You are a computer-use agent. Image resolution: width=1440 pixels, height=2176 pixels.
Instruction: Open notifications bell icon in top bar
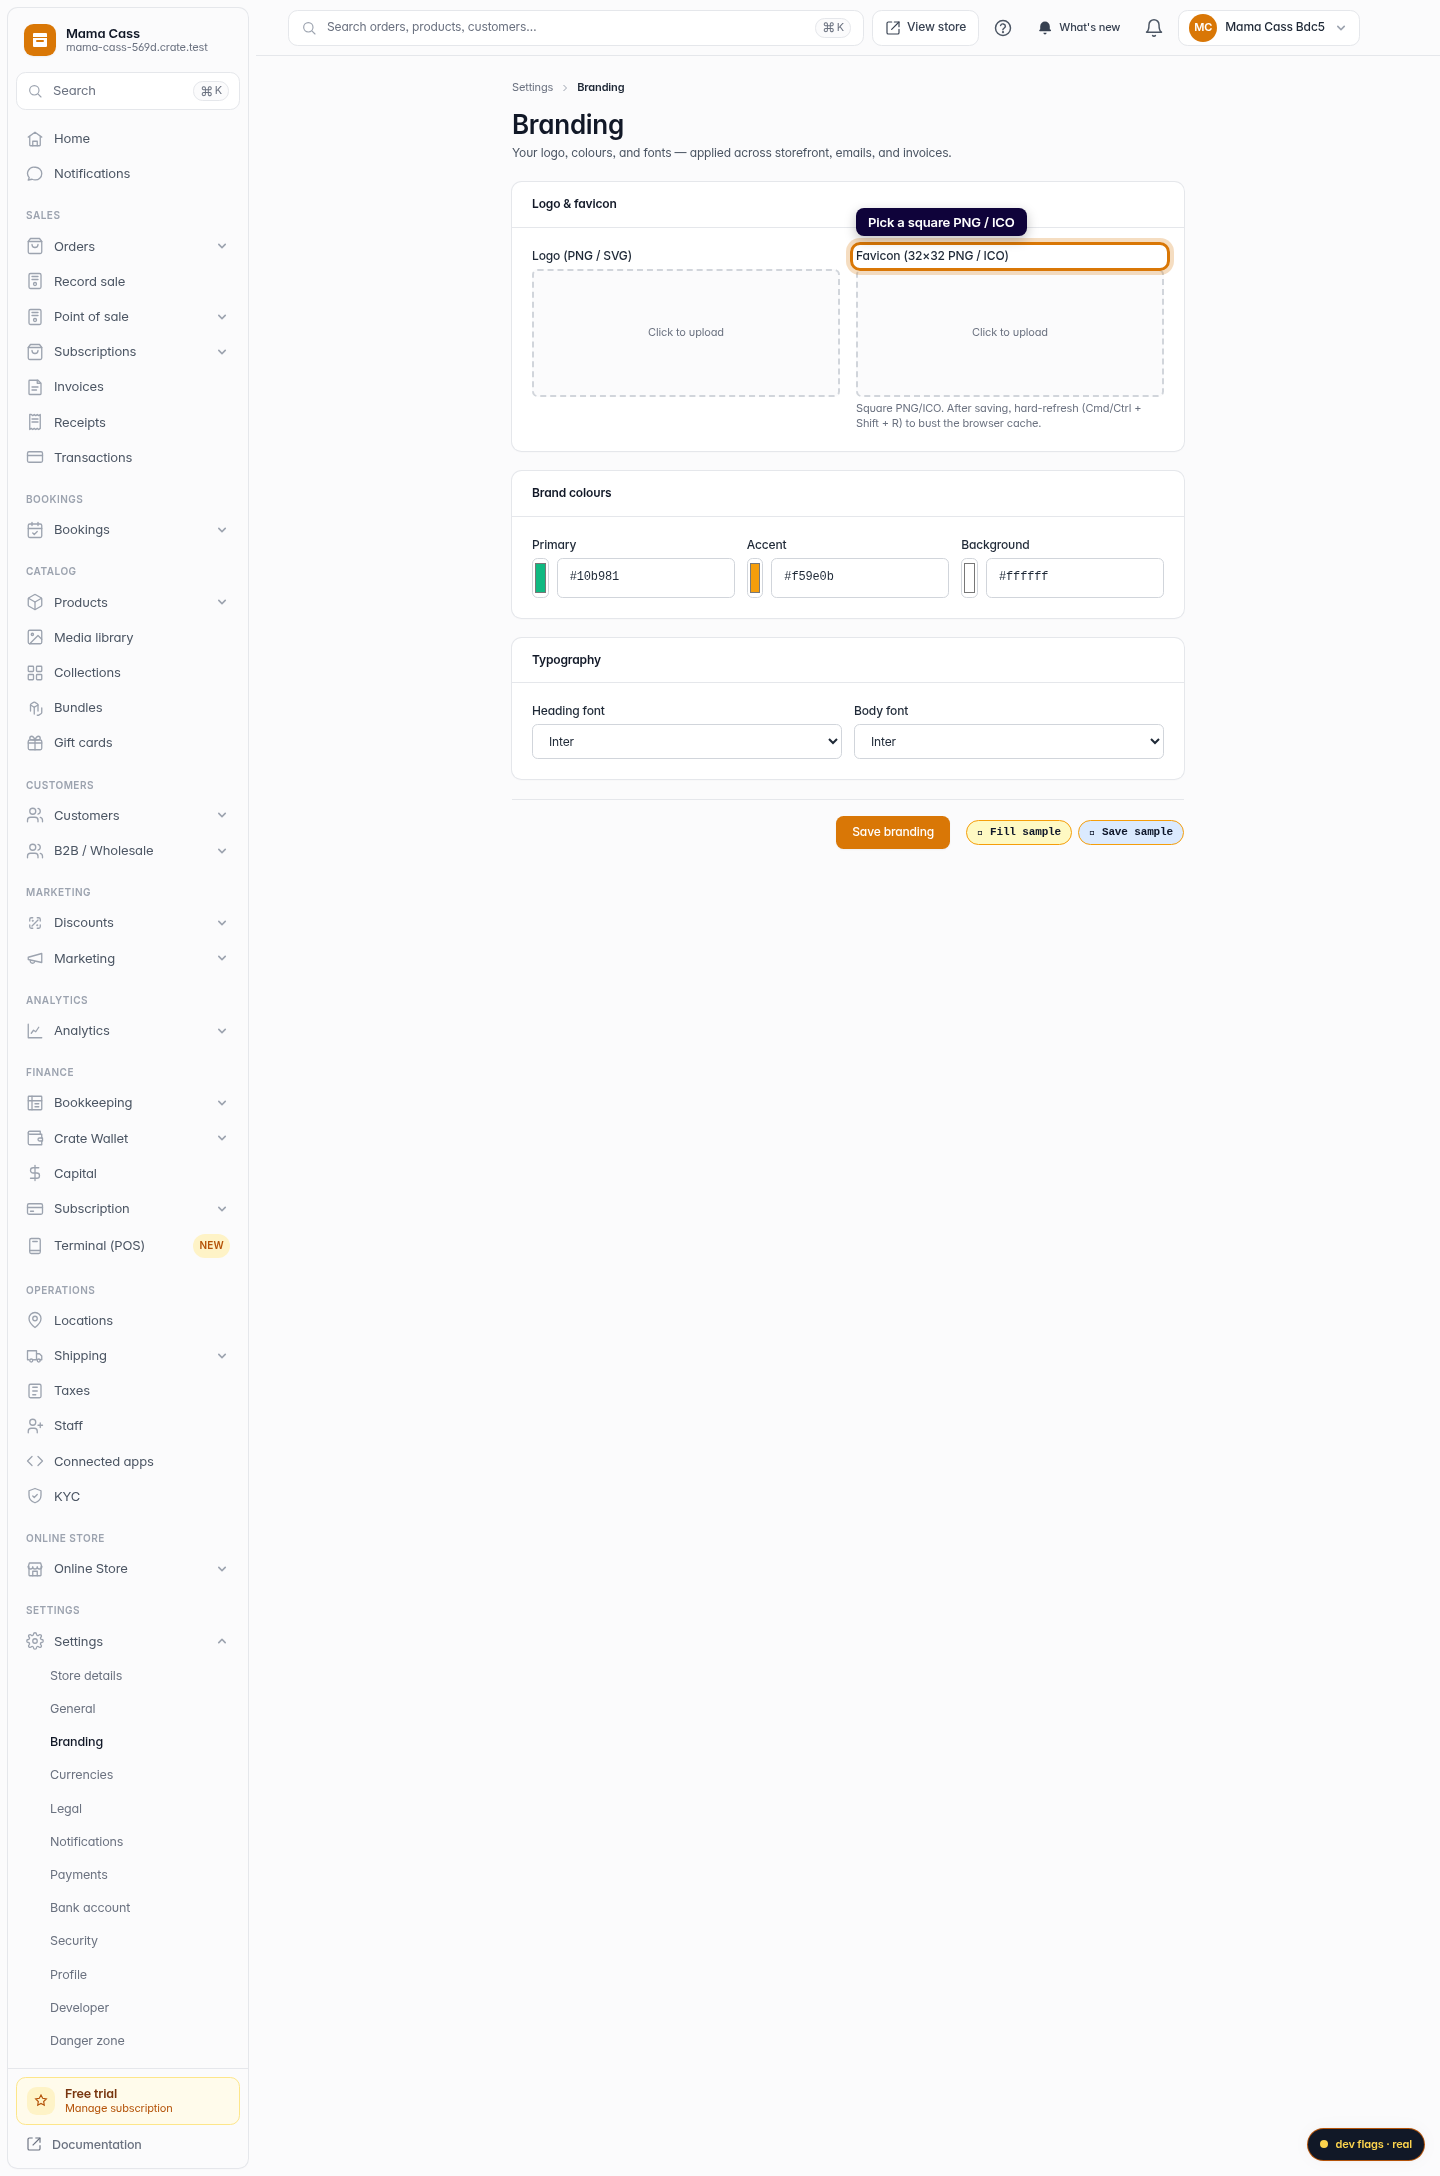pos(1154,28)
